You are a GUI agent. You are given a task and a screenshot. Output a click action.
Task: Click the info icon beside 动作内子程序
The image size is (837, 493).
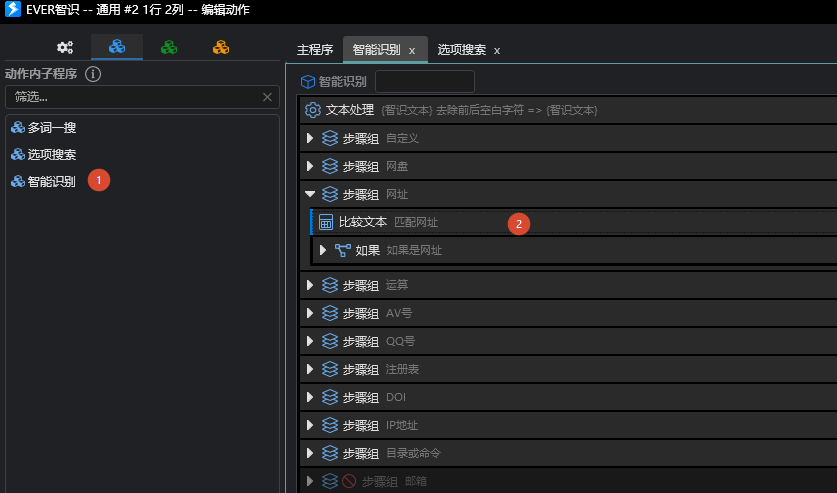93,74
